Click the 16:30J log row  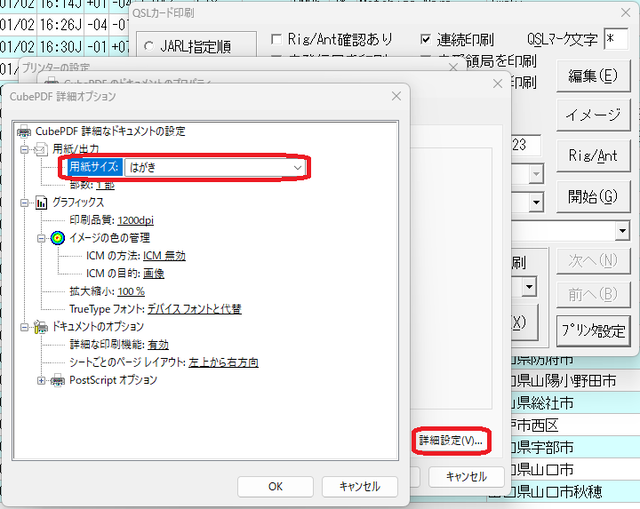(x=64, y=47)
